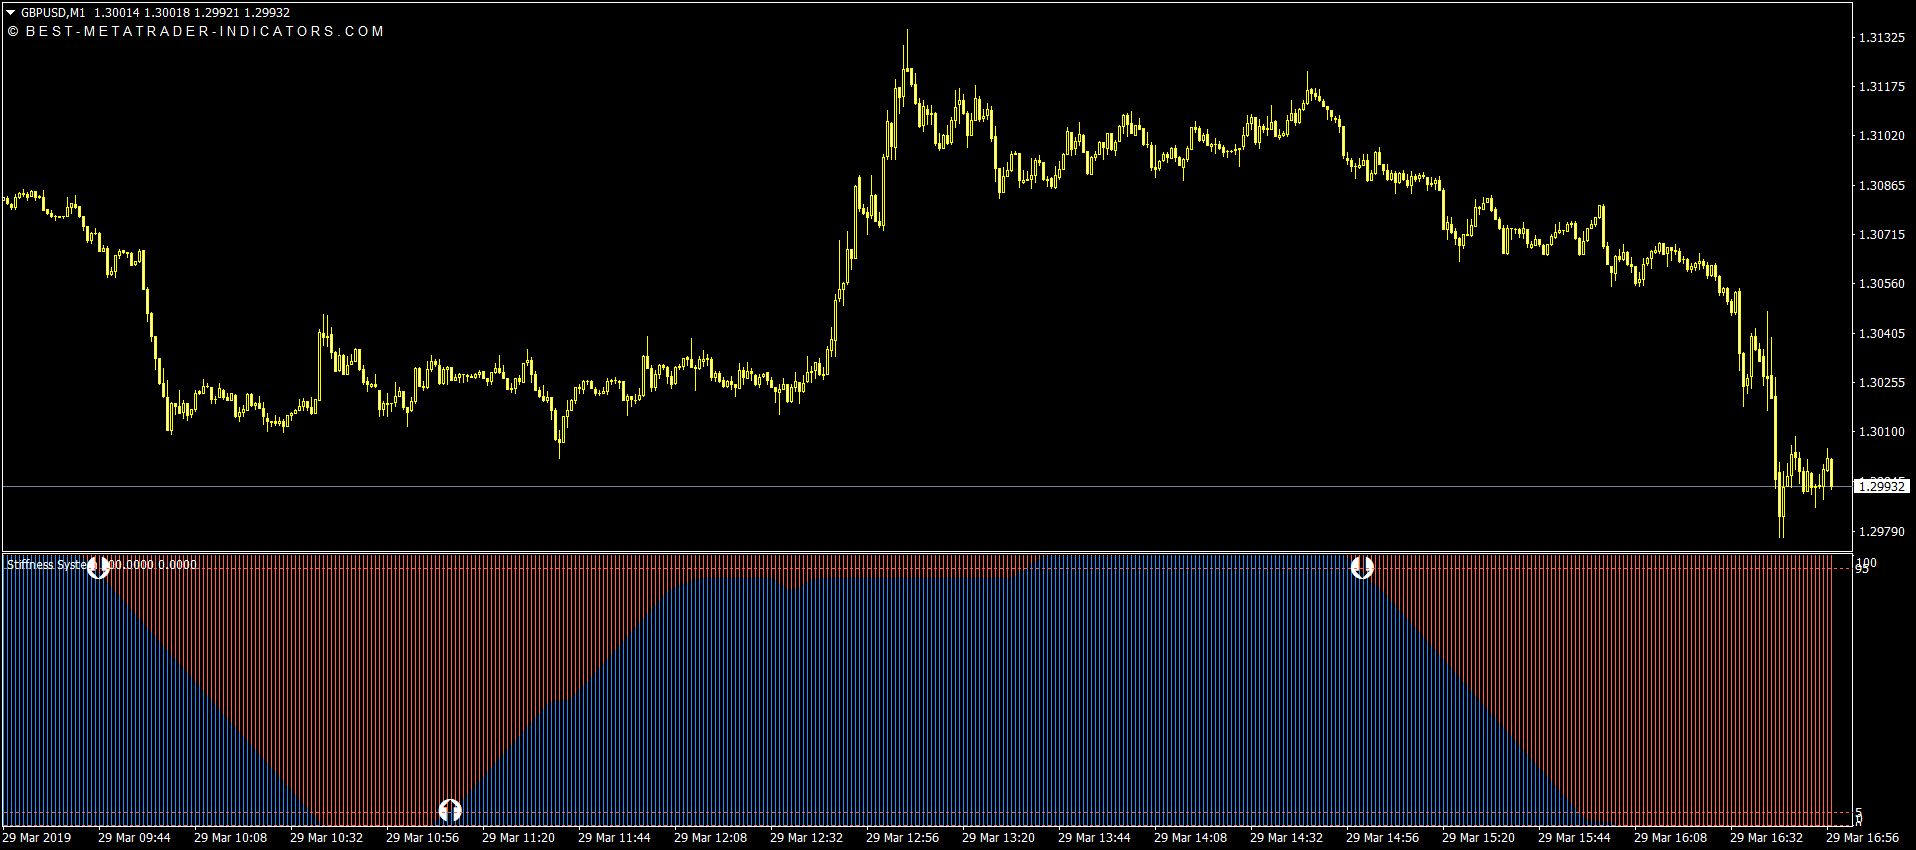The width and height of the screenshot is (1916, 850).
Task: Click the 1.30405 price scale label
Action: [x=1881, y=334]
